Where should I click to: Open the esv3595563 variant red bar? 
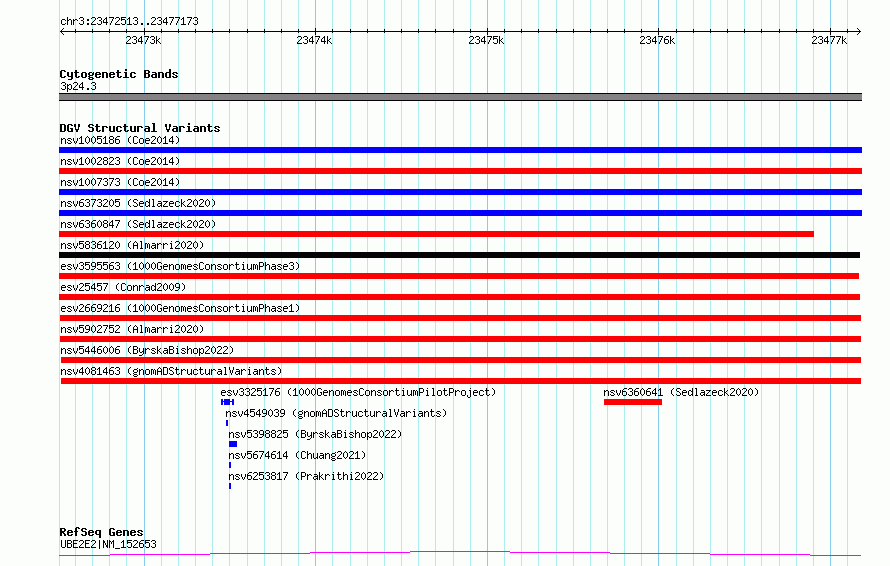[459, 276]
